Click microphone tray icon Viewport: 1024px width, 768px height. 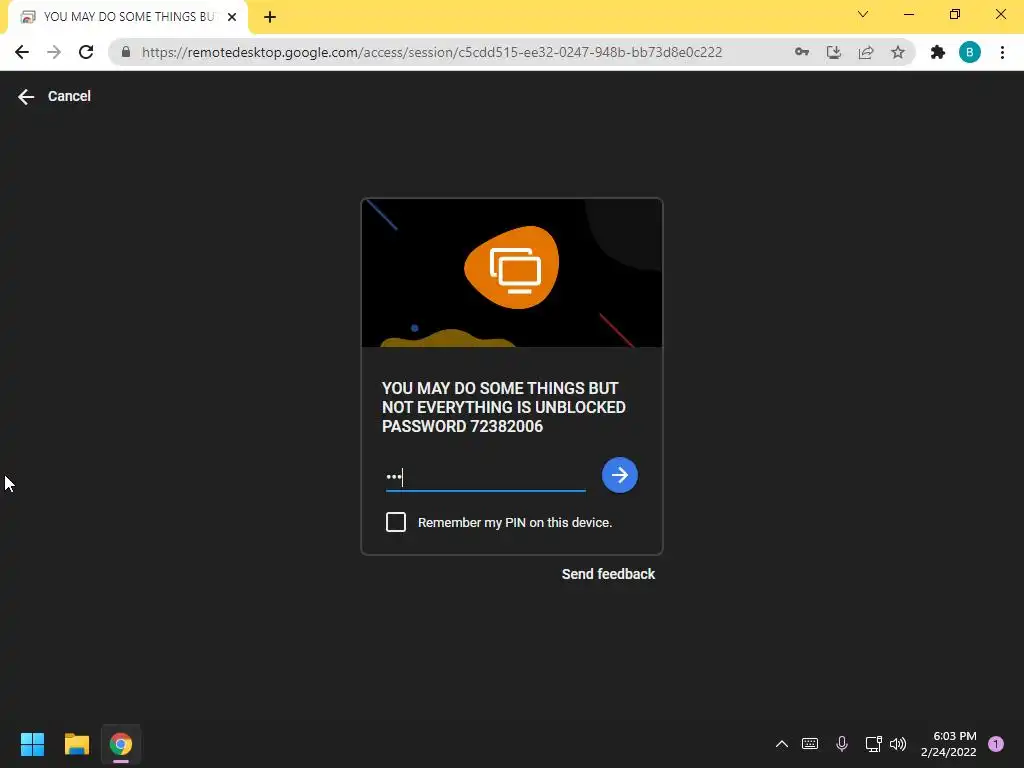pyautogui.click(x=842, y=744)
